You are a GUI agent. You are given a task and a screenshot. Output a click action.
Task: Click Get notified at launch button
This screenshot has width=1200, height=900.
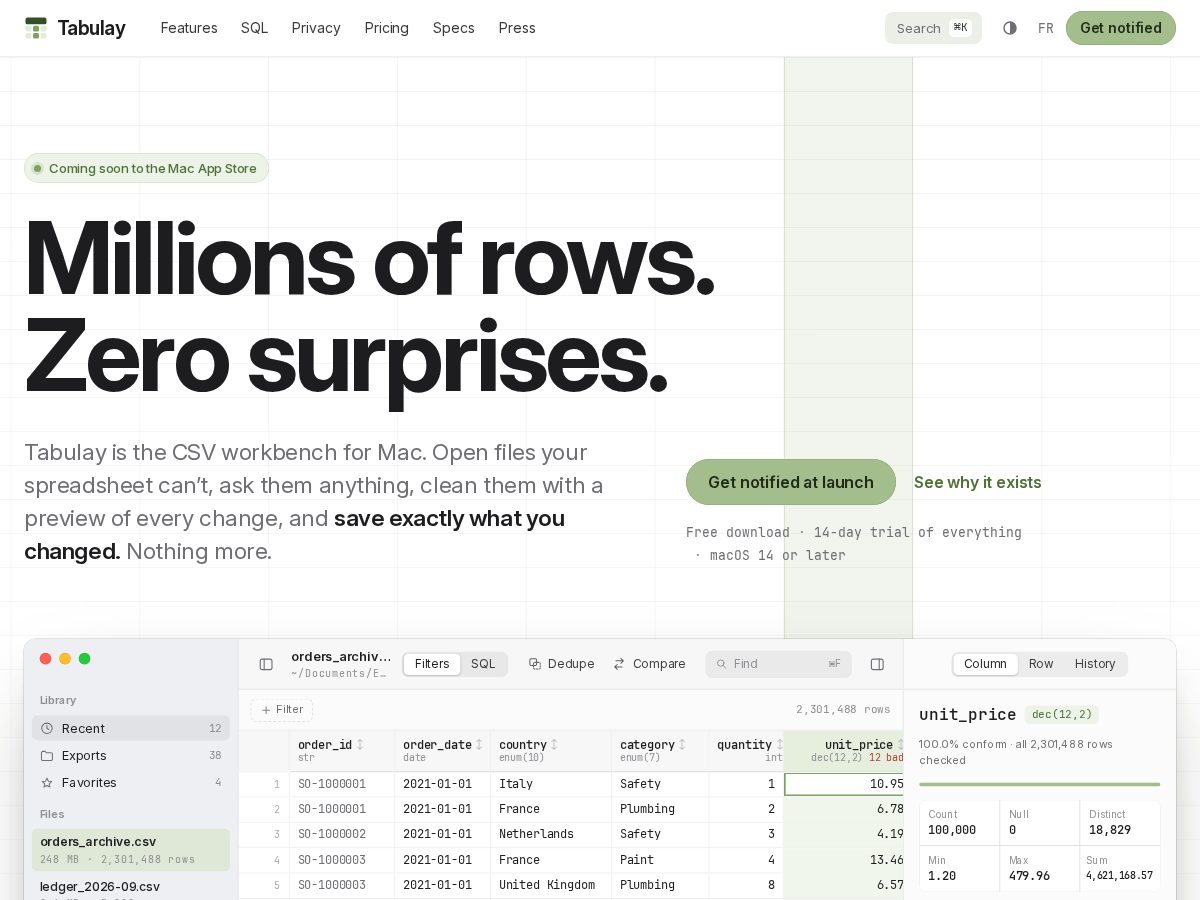pos(791,482)
